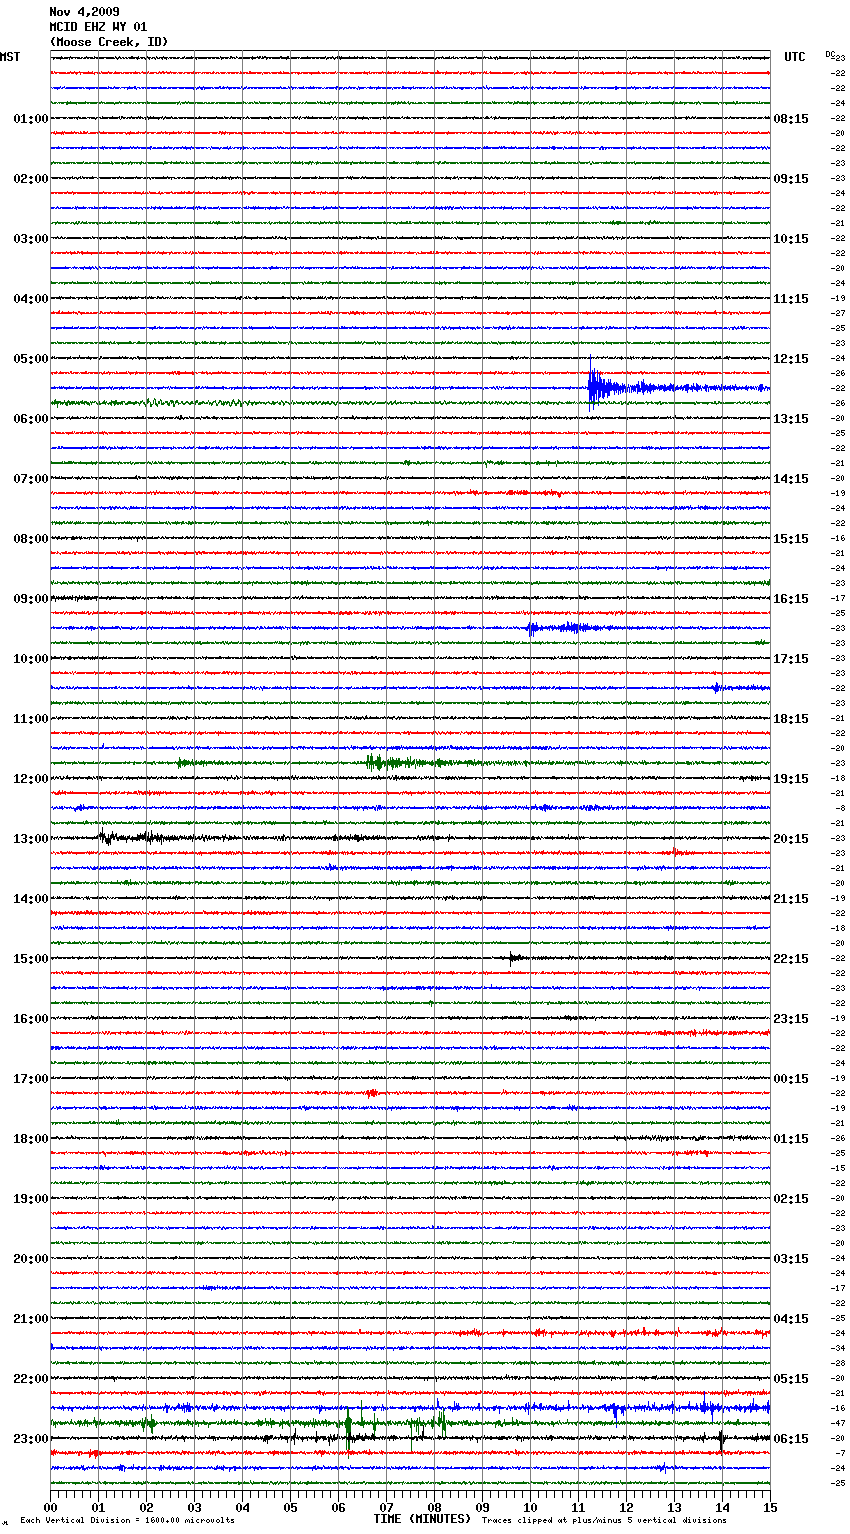The height and width of the screenshot is (1534, 850).
Task: Click the 17:00 MST hour label
Action: point(30,1079)
